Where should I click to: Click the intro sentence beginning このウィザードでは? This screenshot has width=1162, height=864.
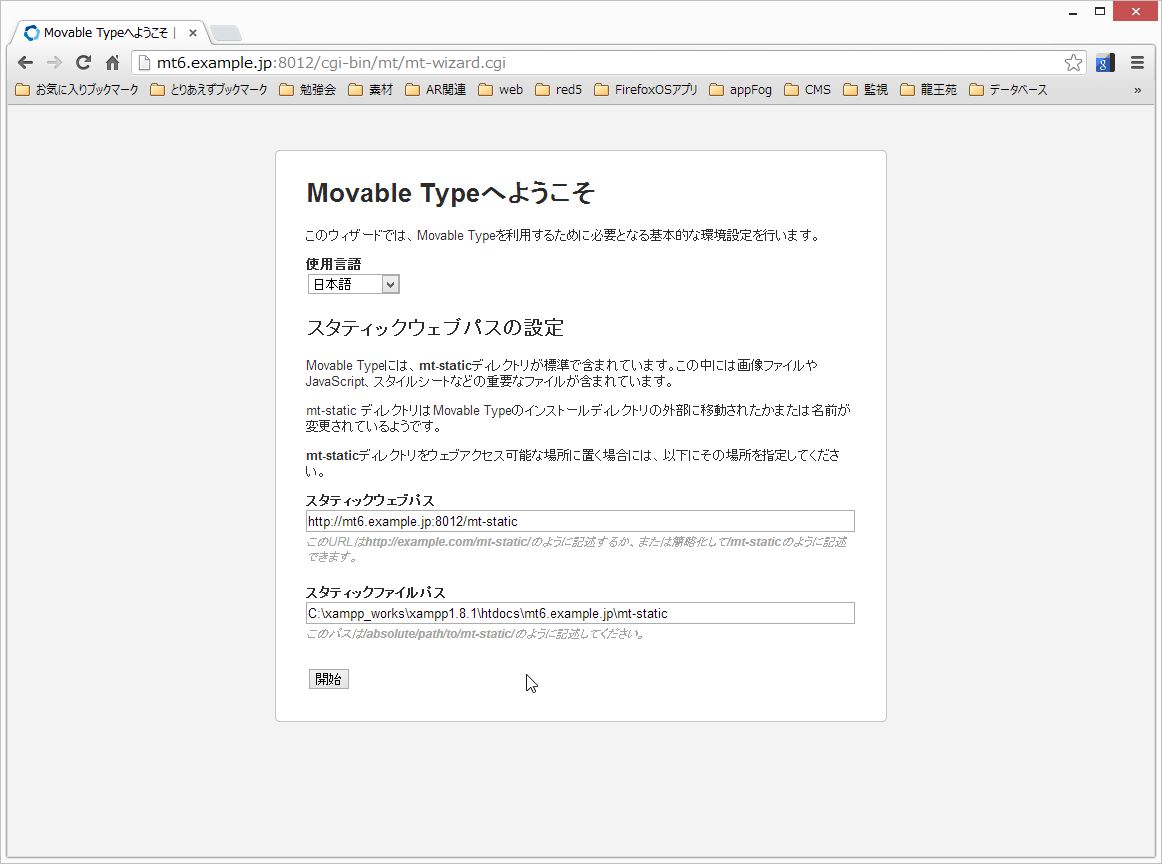563,236
